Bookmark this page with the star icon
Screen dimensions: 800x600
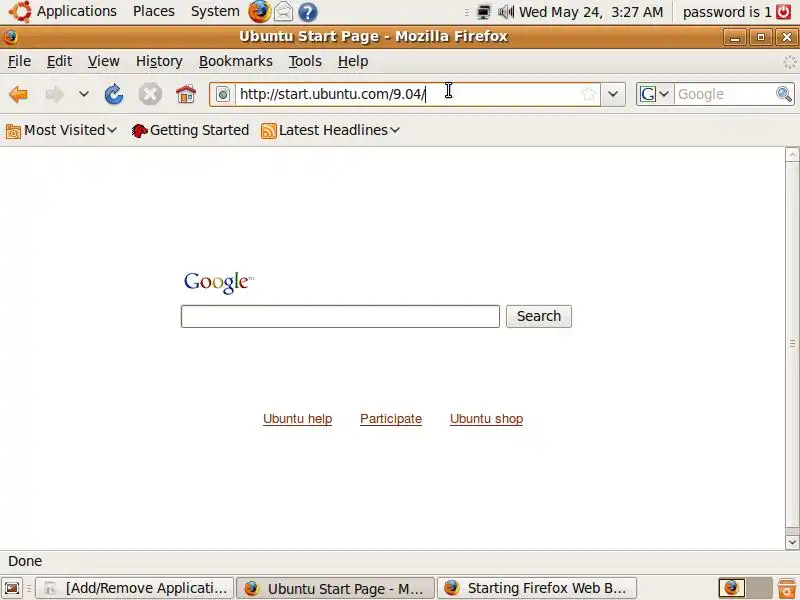588,94
